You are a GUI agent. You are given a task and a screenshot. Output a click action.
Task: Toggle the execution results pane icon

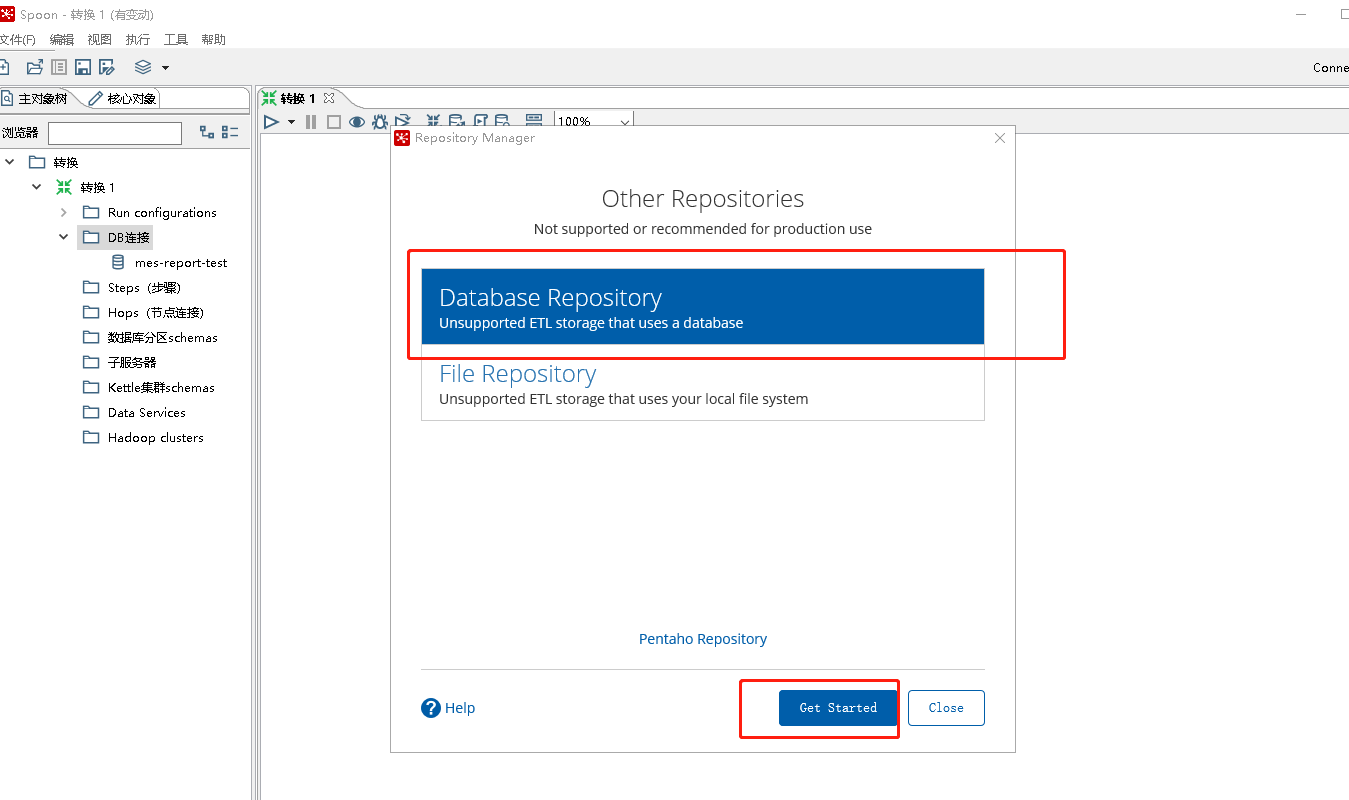click(x=534, y=122)
